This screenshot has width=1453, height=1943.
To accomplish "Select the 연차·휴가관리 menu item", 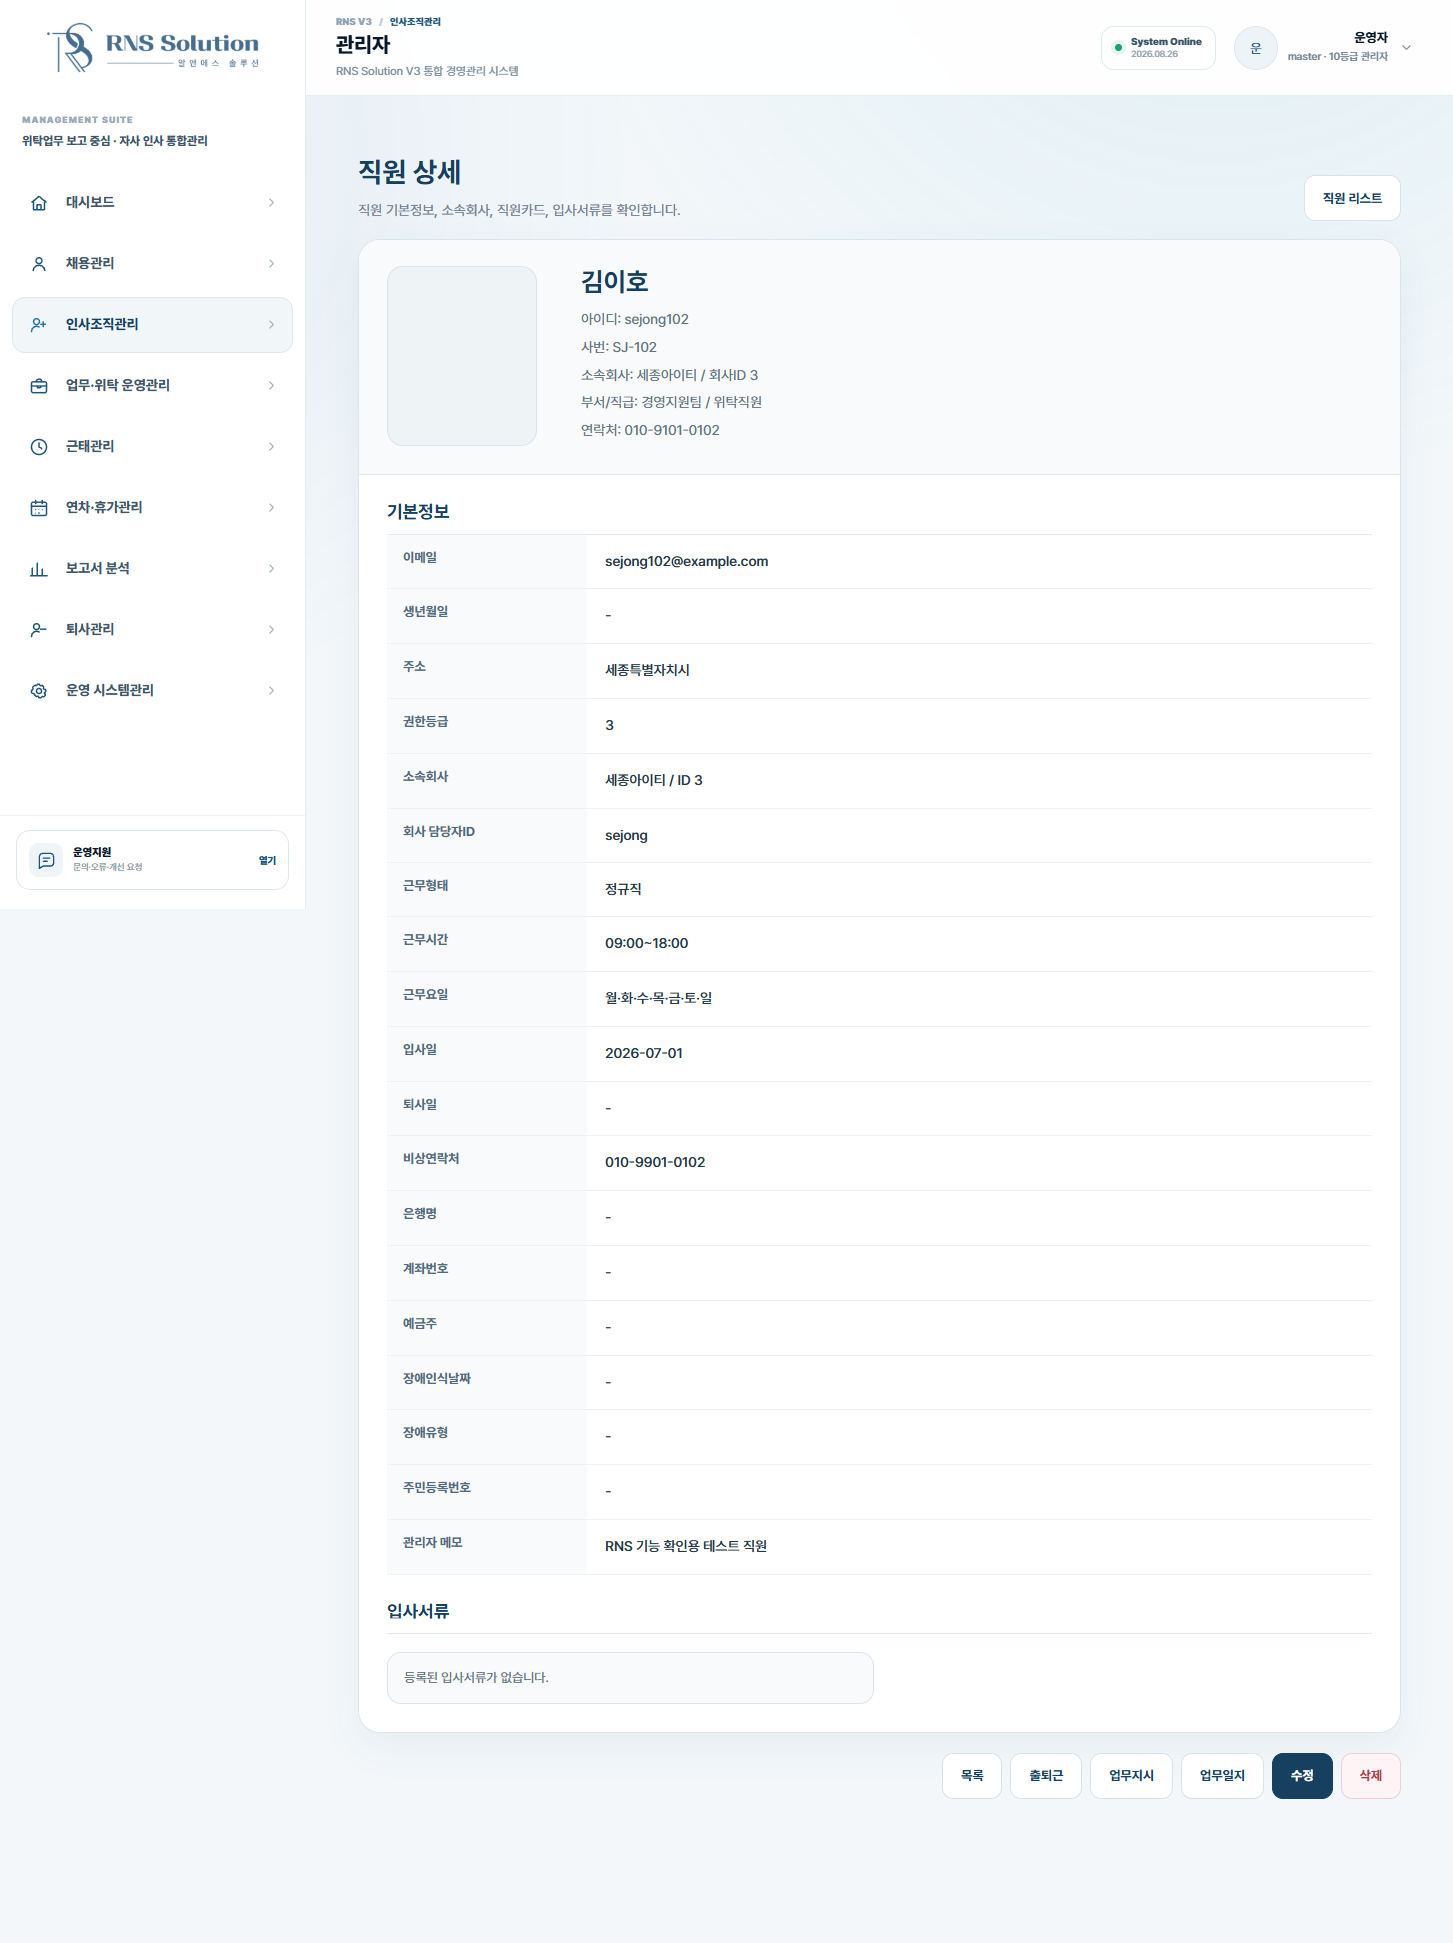I will (x=152, y=508).
